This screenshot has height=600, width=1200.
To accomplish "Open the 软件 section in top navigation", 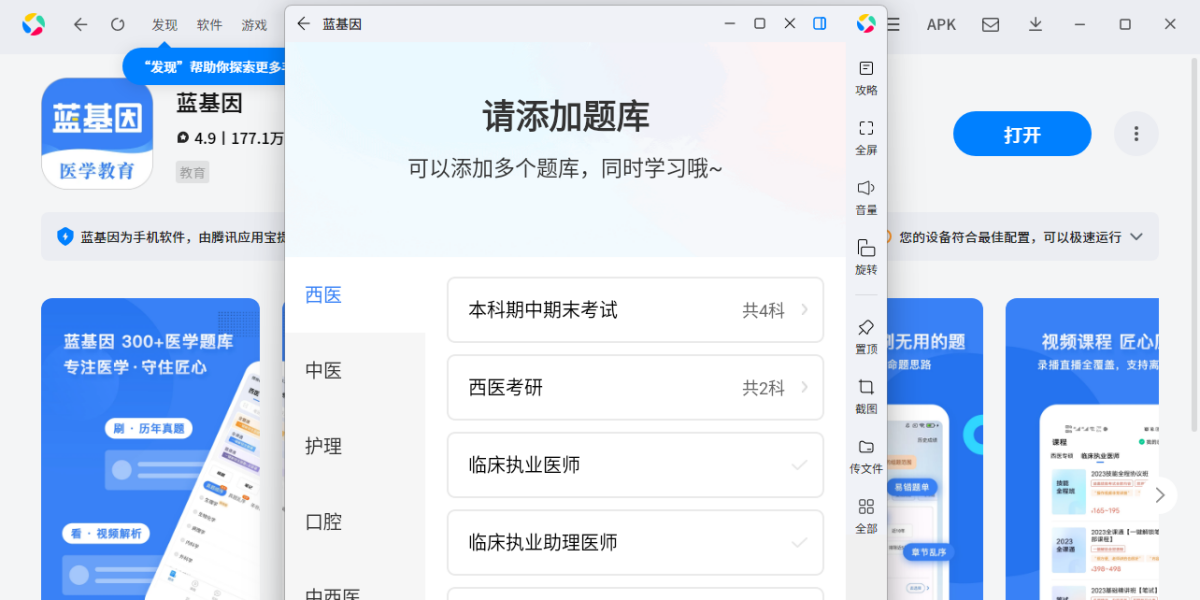I will 209,25.
